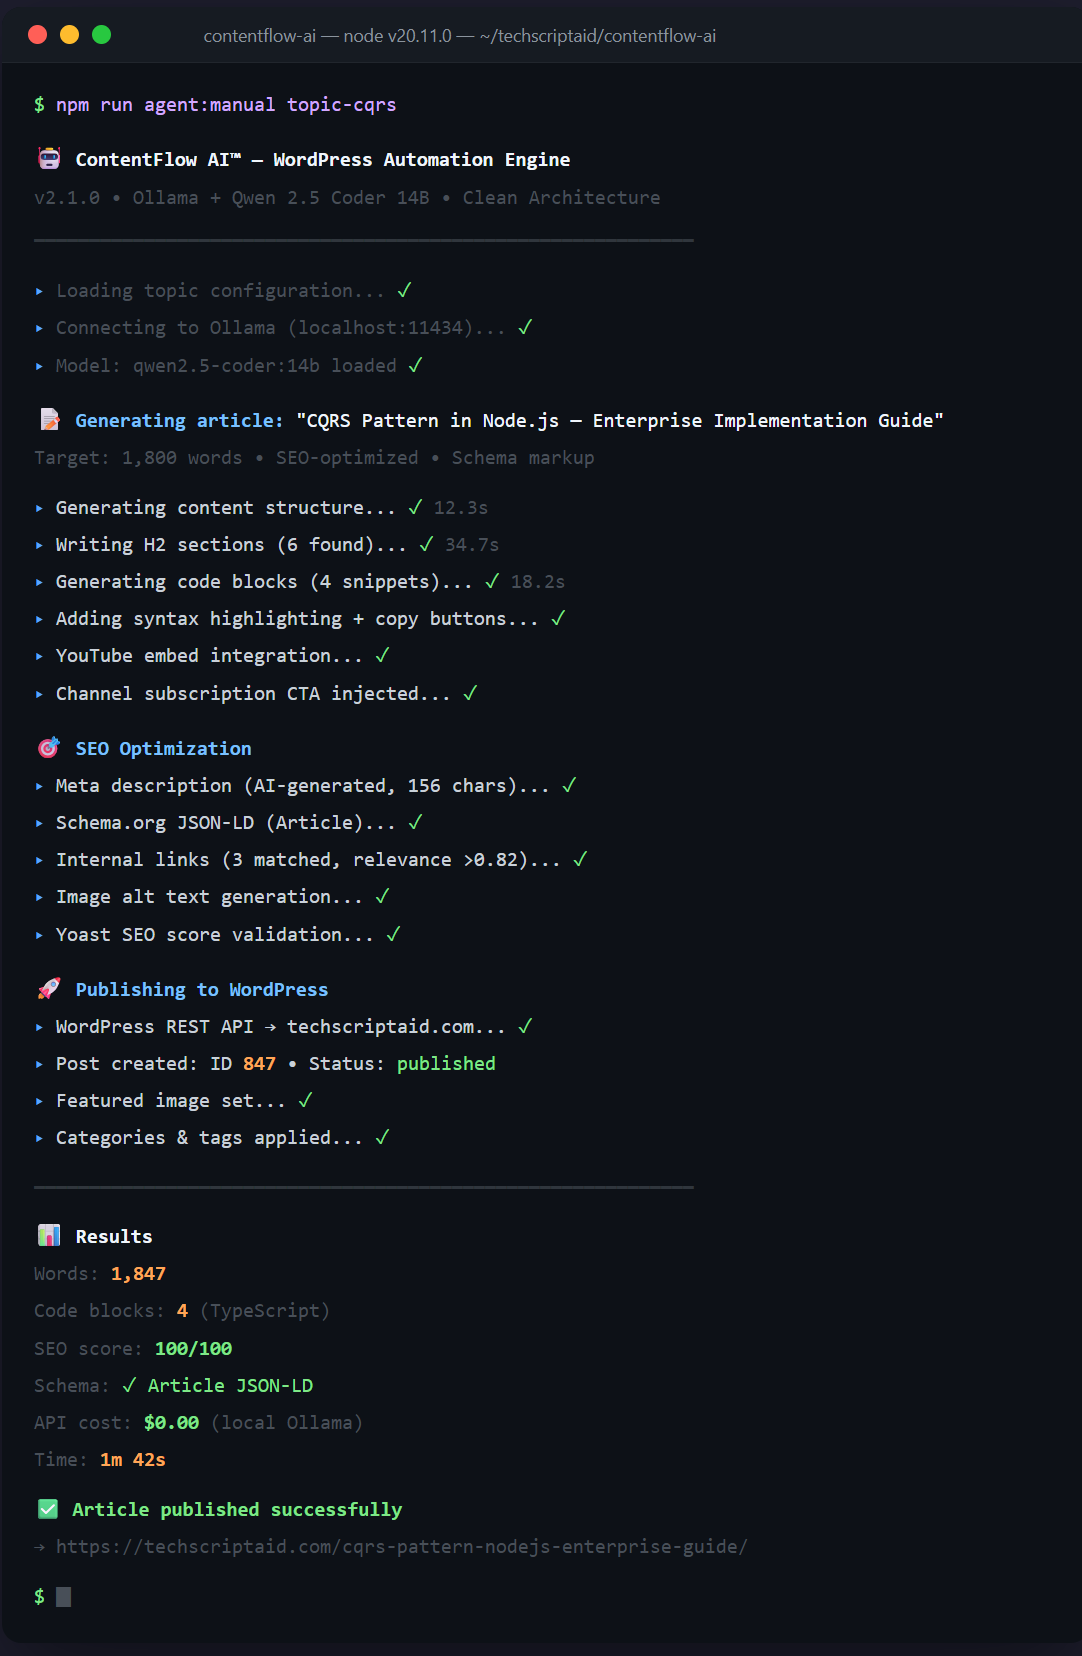
Task: Select the bar chart icon next to Results
Action: 47,1235
